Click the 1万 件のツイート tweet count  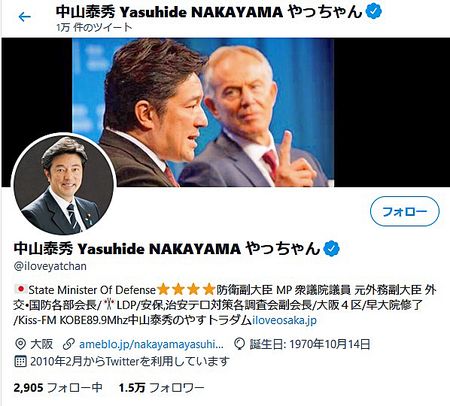coord(94,27)
